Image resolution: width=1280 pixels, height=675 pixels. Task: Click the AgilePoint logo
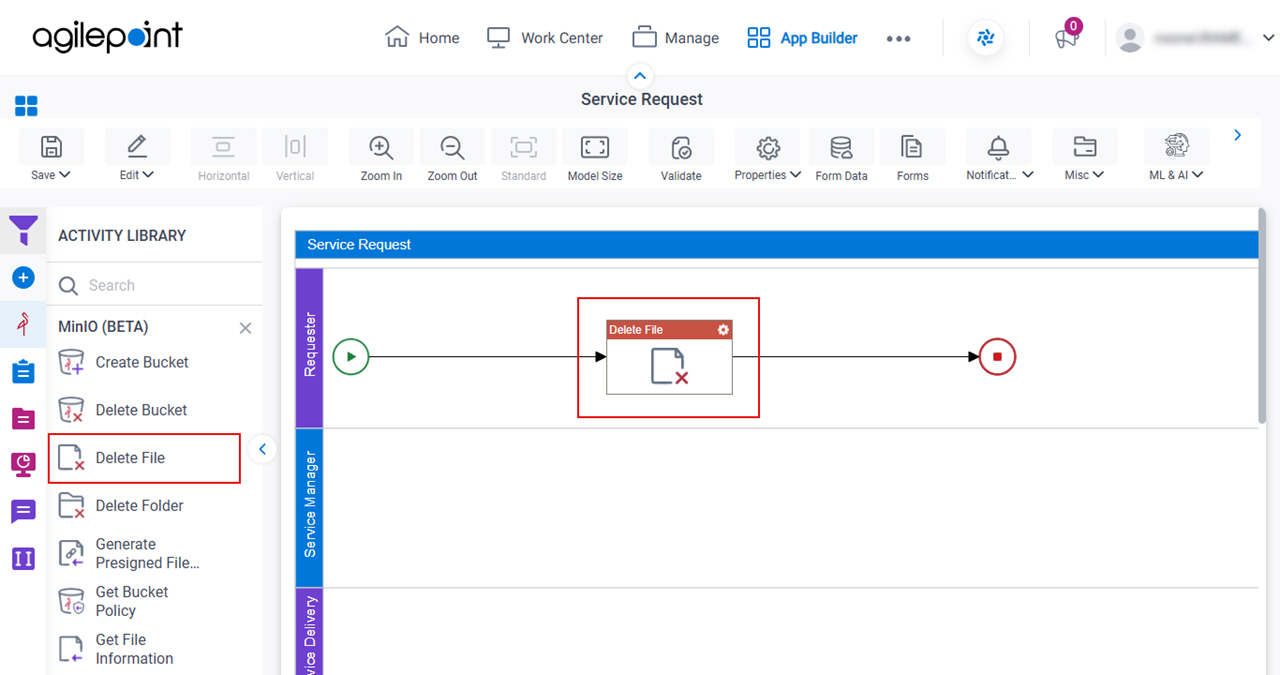[x=107, y=37]
